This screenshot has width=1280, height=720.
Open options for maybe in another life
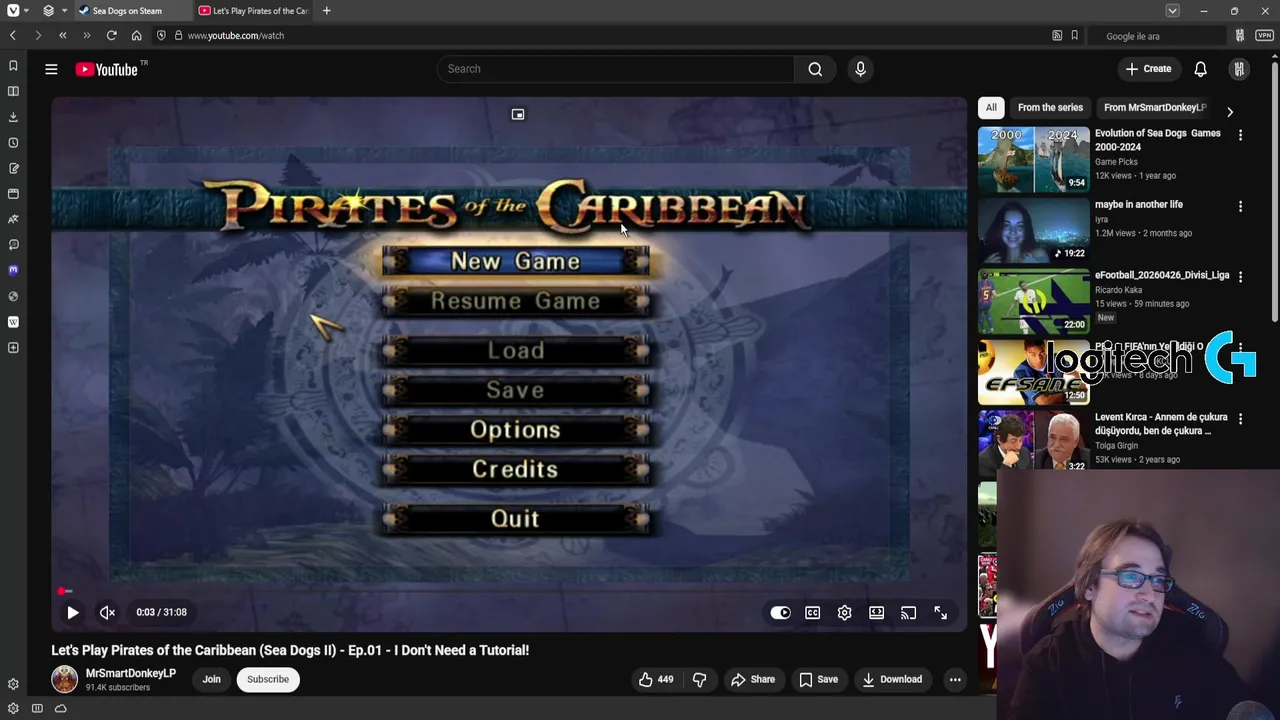1240,206
